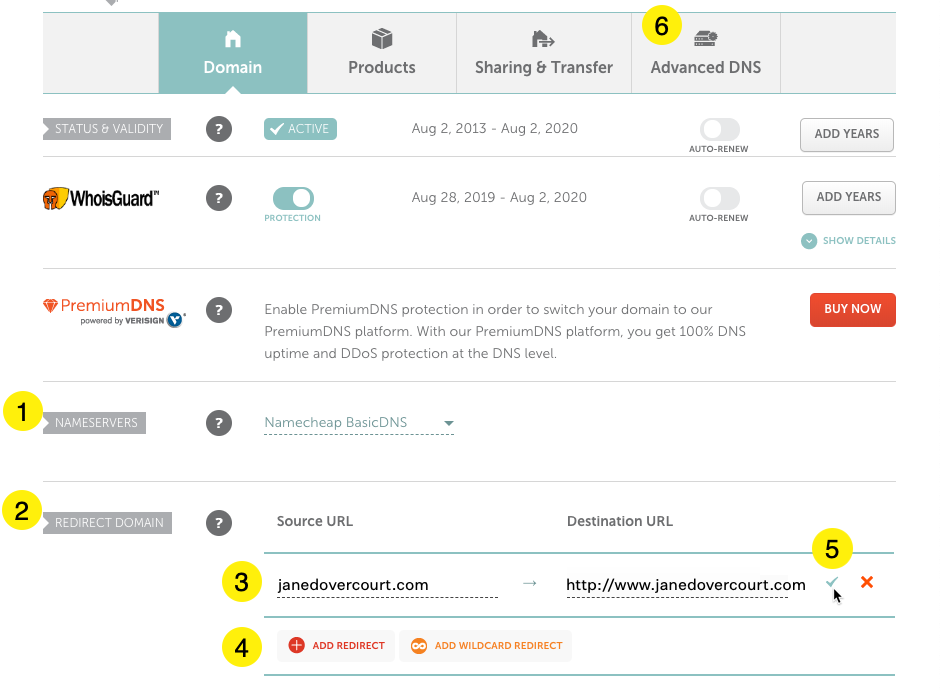Click the help icon for Nameservers
Viewport: 940px width, 690px height.
click(x=219, y=423)
